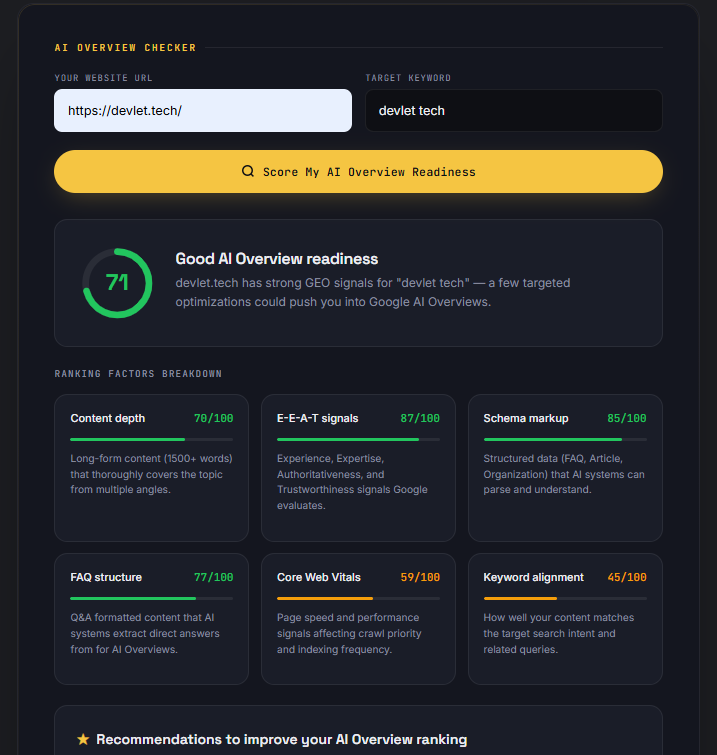Select the E-E-A-T signals card title
Viewport: 717px width, 755px height.
(317, 418)
